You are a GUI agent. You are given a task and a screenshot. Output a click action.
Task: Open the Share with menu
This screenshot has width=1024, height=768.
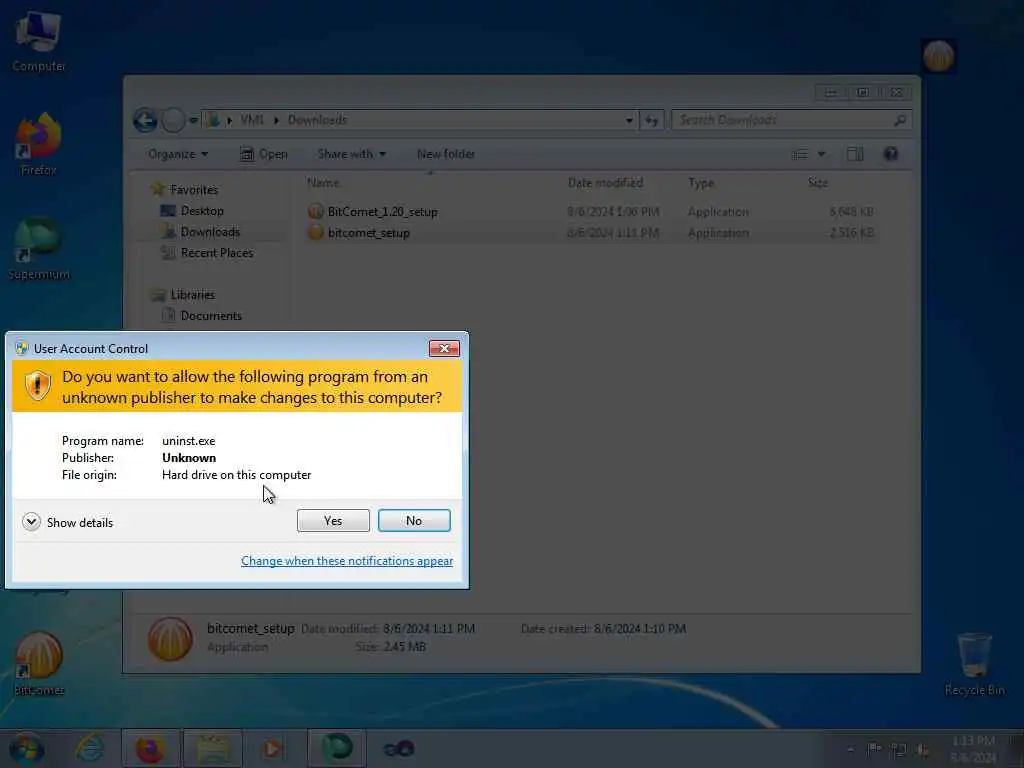click(351, 154)
